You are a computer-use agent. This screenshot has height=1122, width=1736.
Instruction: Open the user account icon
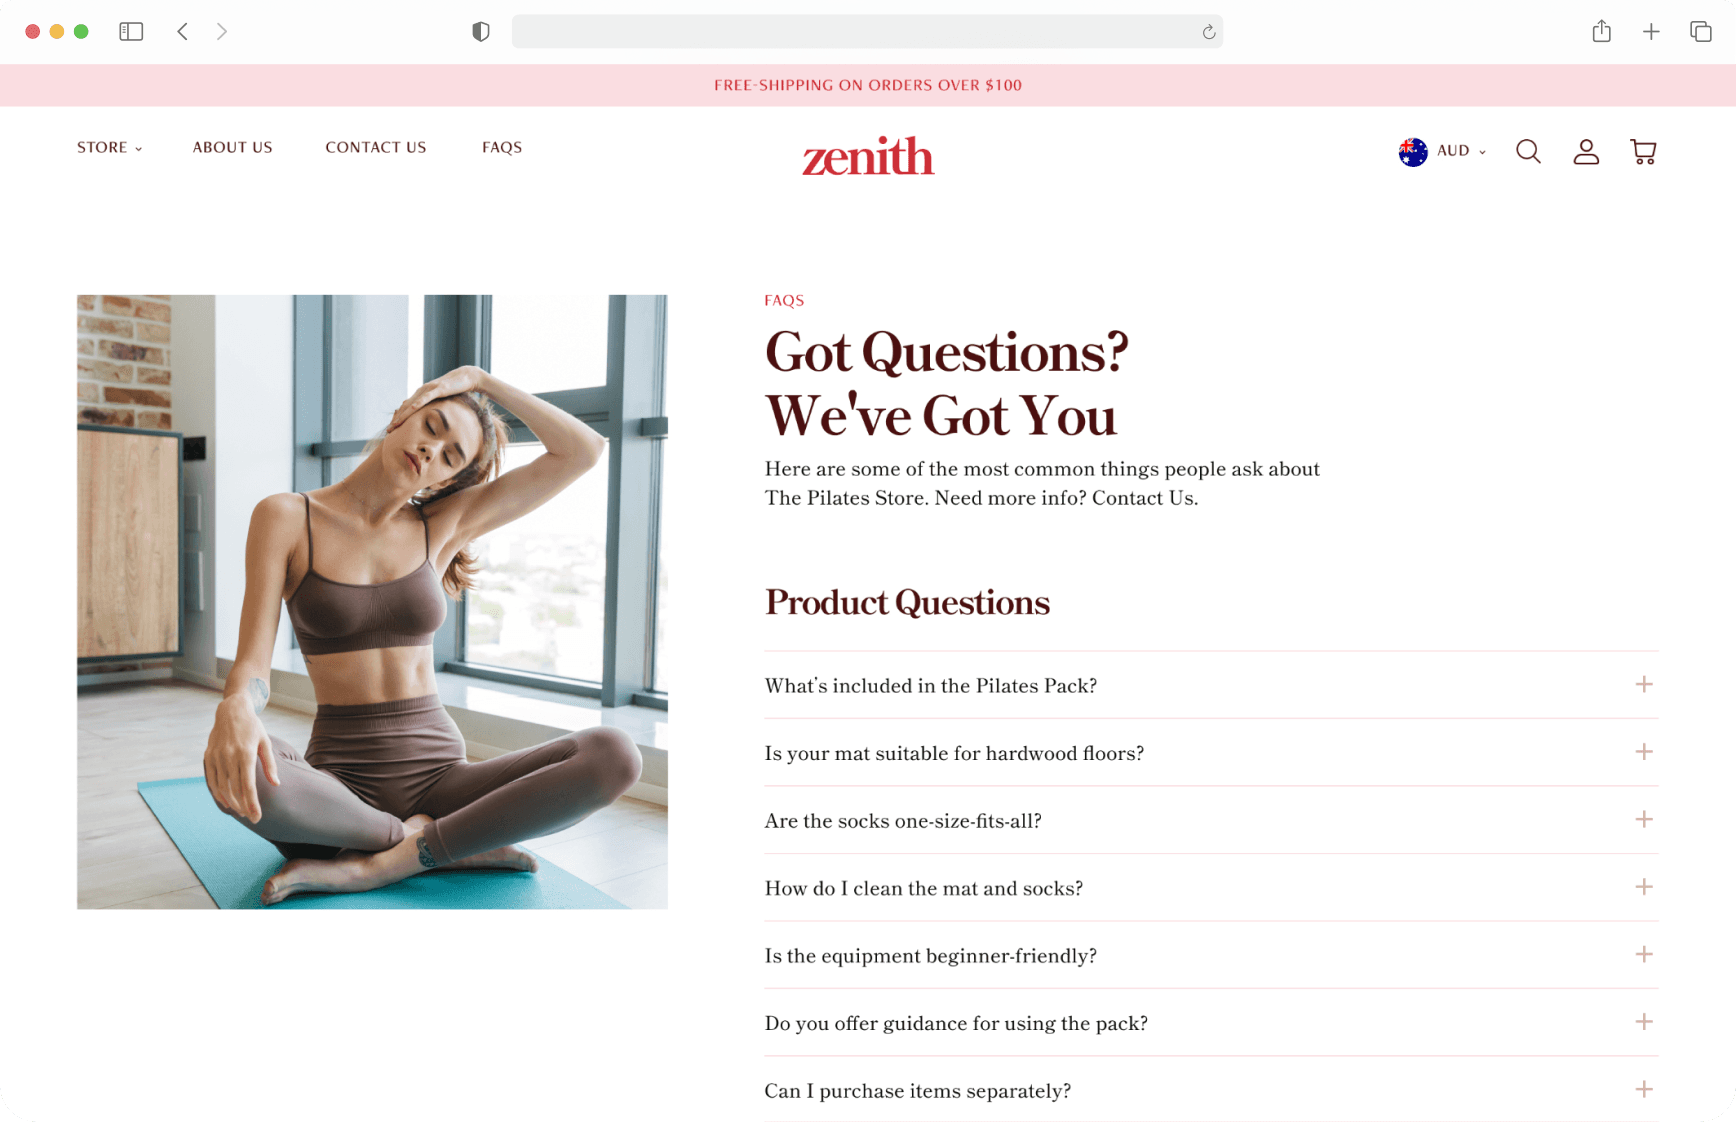(1585, 151)
